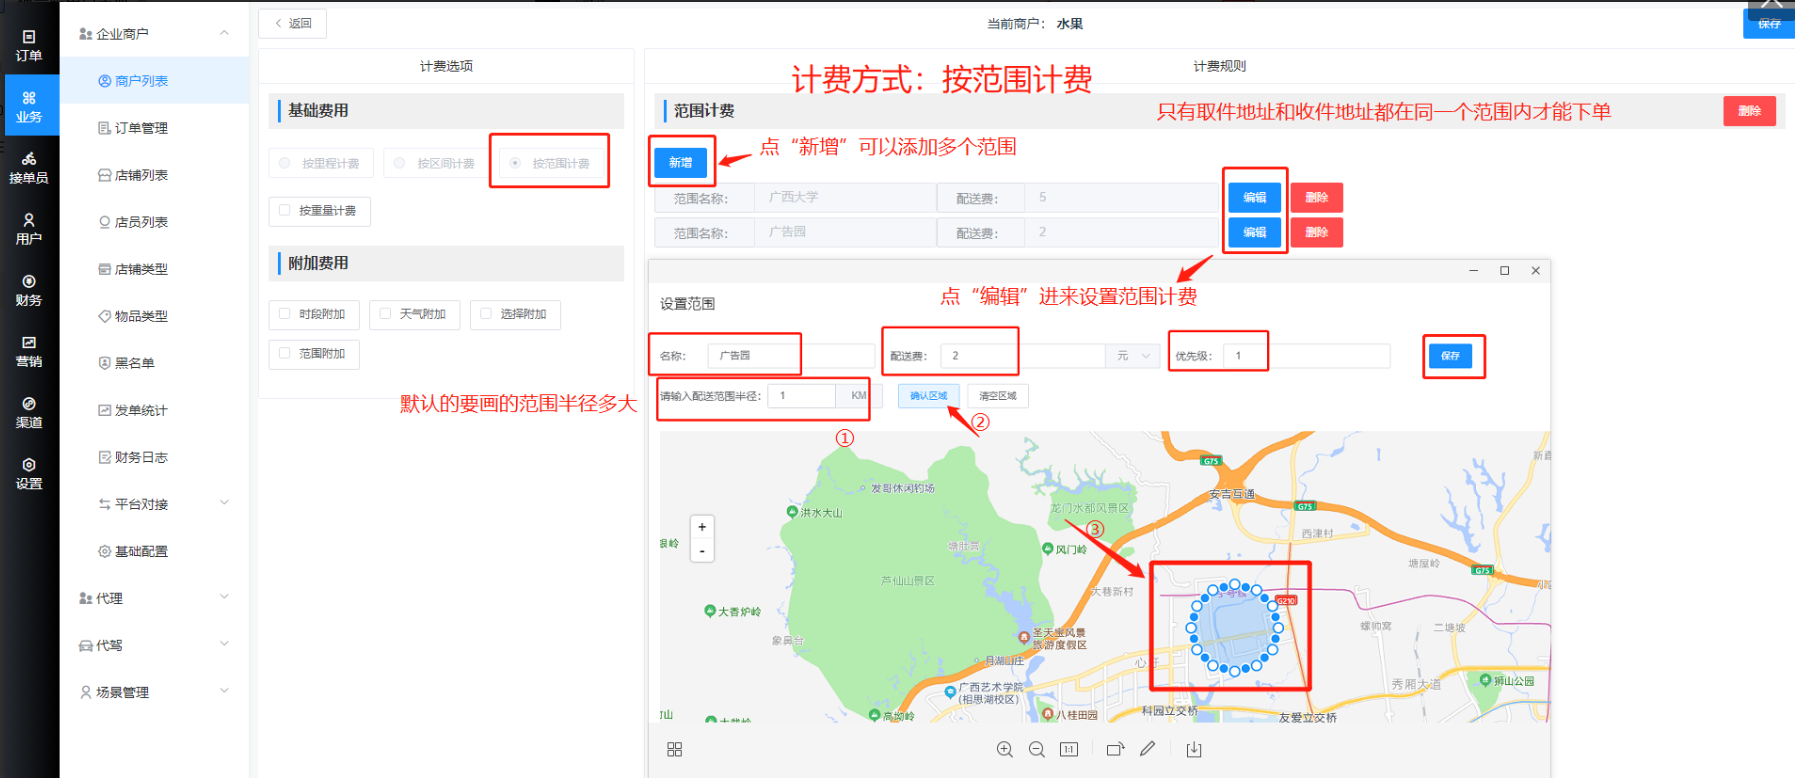Click the blue 新增 button

680,162
